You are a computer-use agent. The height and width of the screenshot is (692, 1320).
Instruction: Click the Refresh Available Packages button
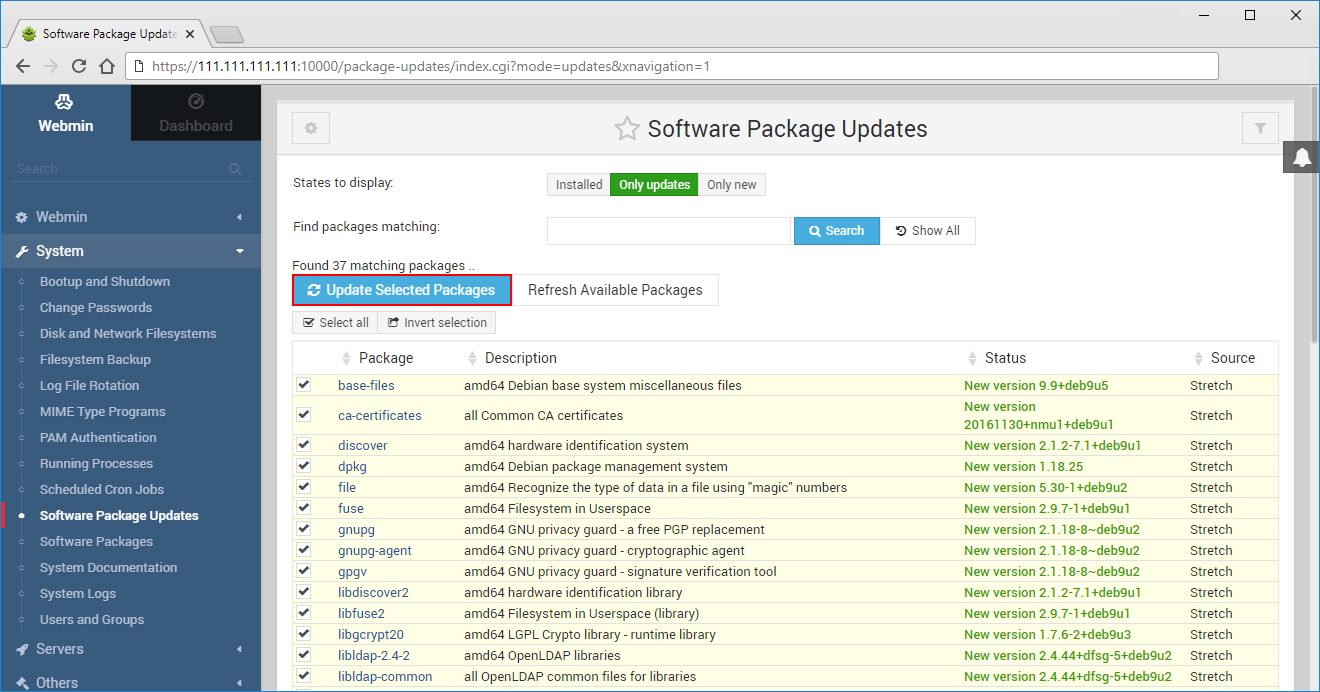click(x=616, y=290)
